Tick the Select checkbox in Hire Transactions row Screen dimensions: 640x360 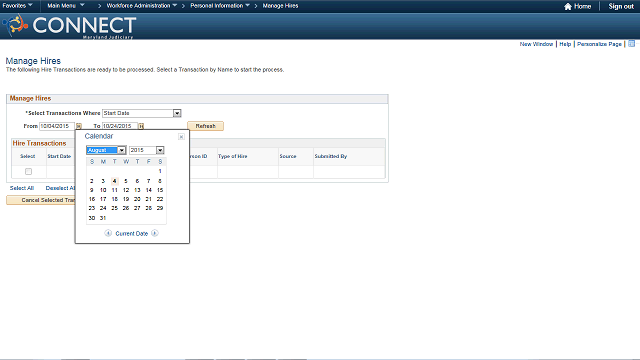click(28, 171)
